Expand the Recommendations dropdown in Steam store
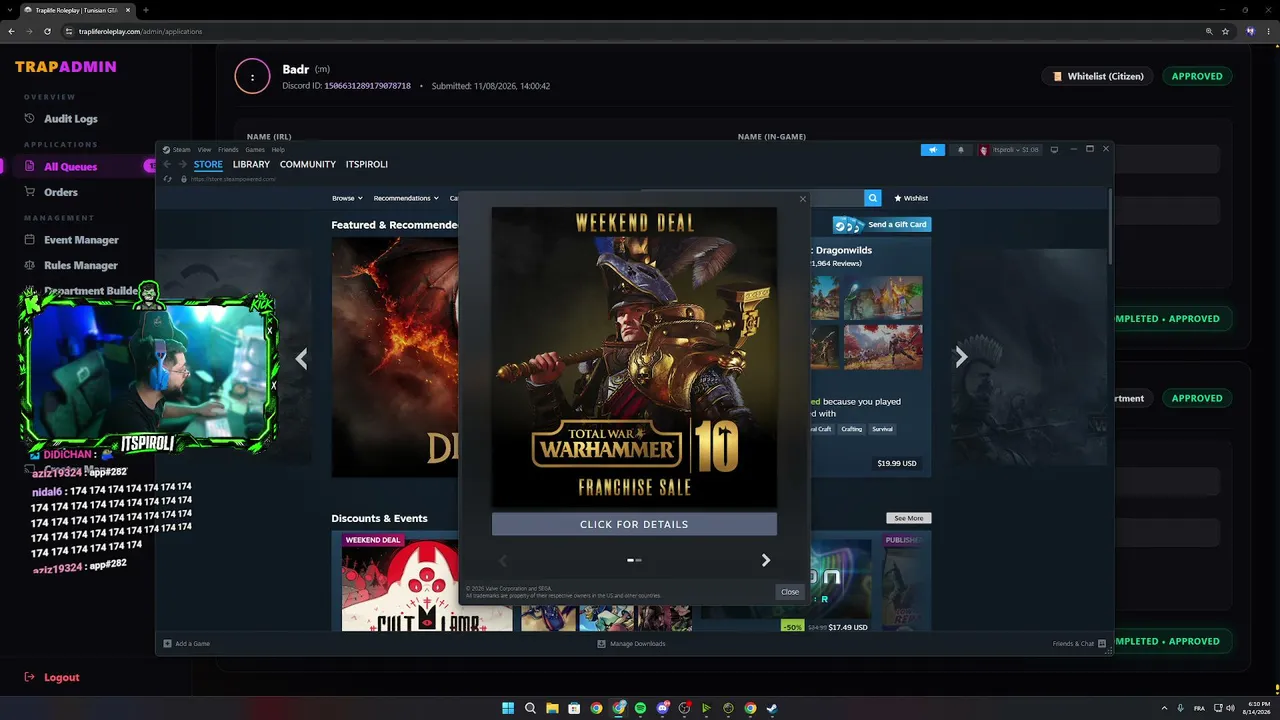 click(x=406, y=198)
